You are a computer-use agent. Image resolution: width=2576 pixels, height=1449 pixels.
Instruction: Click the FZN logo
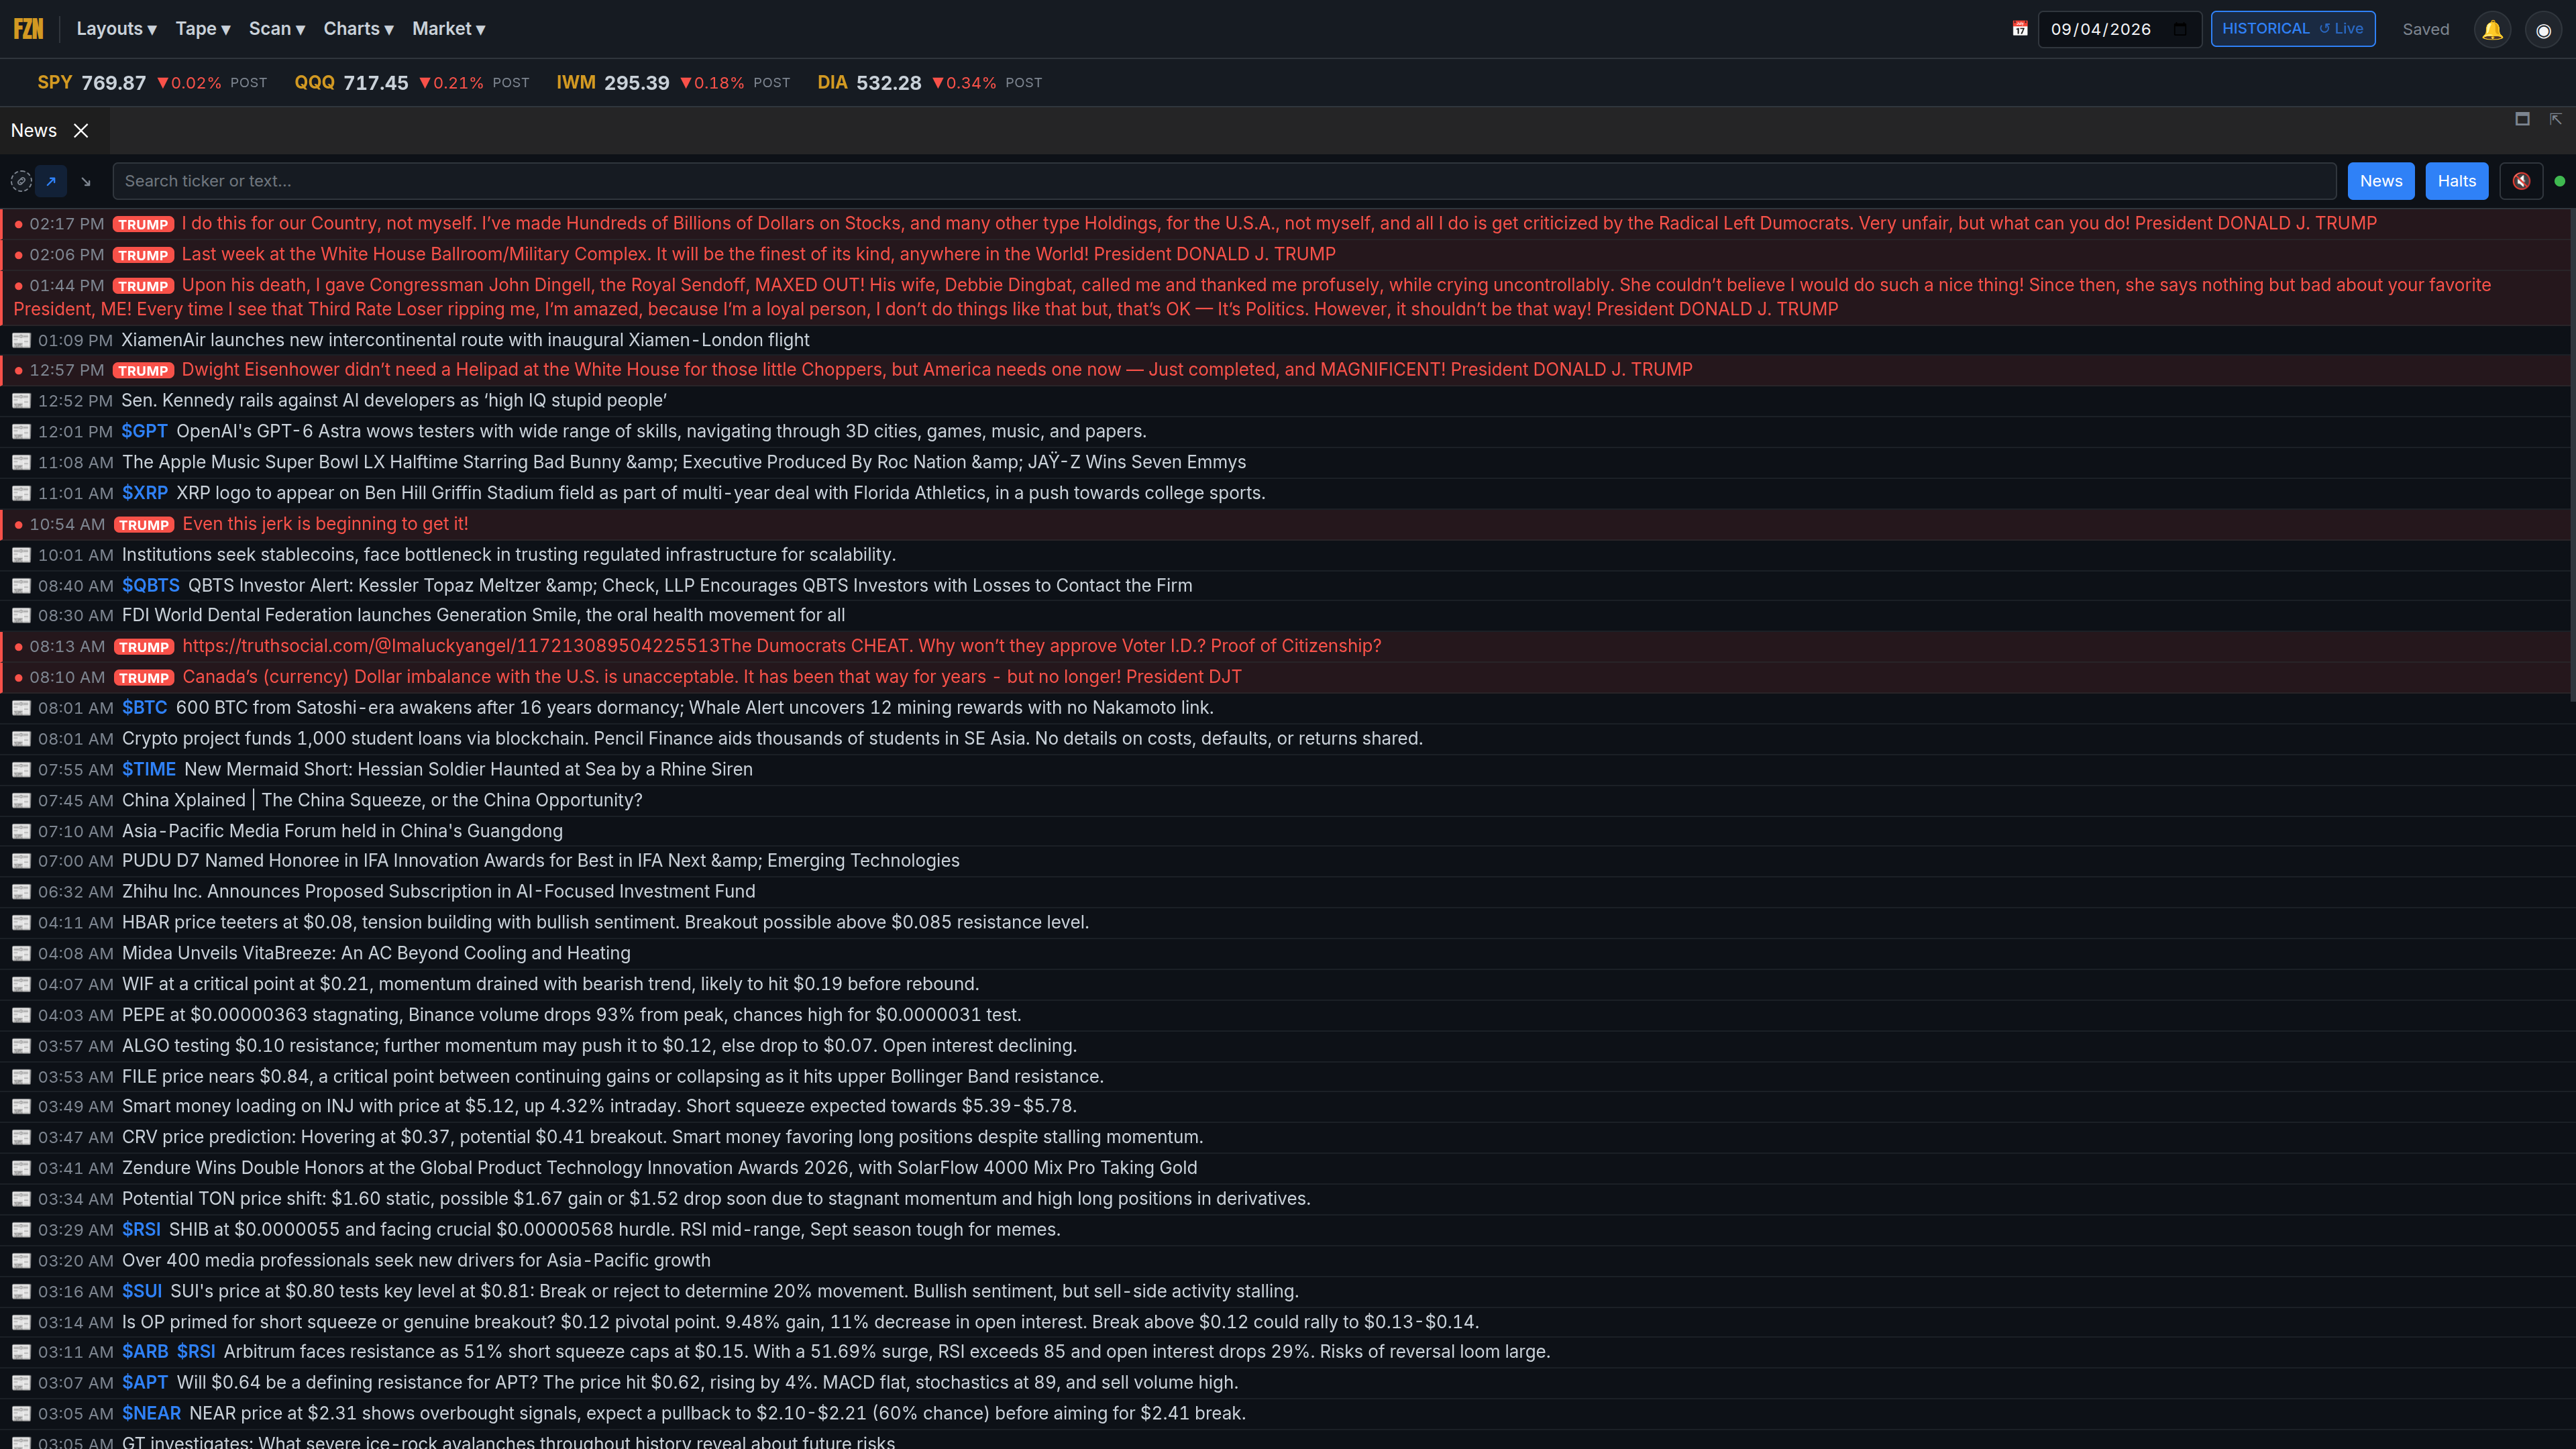pyautogui.click(x=28, y=29)
